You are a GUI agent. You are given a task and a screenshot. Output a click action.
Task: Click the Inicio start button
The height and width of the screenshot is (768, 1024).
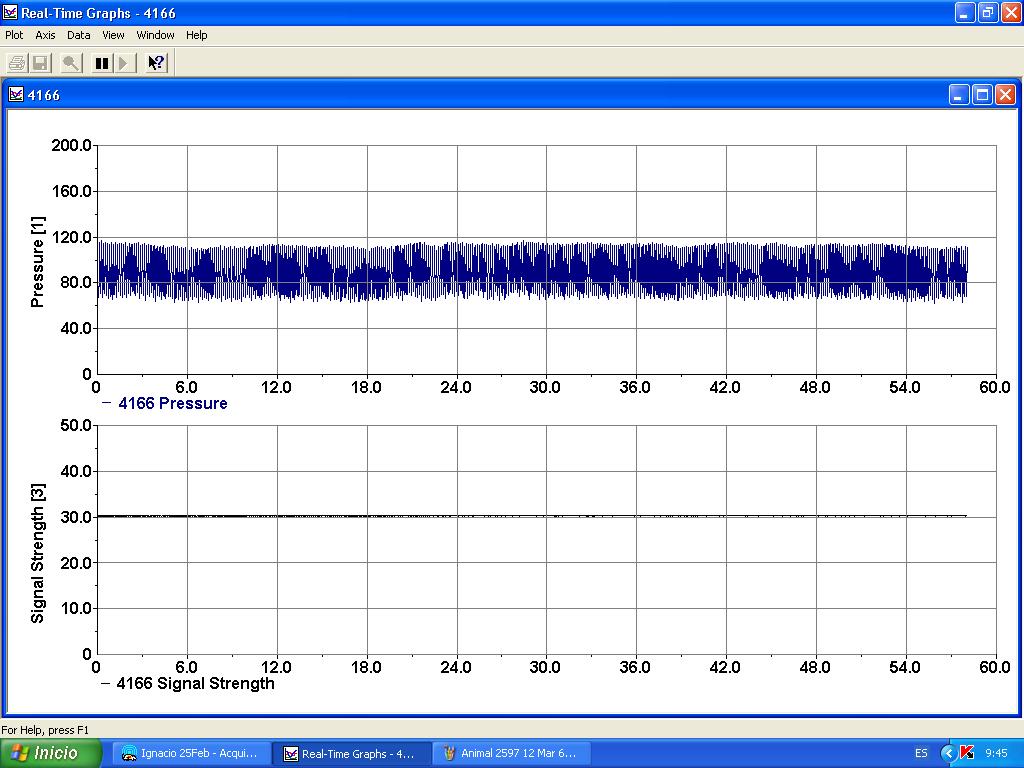tap(51, 753)
